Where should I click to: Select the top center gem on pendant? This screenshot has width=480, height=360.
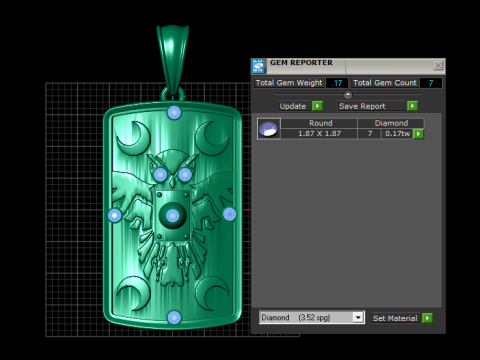174,113
